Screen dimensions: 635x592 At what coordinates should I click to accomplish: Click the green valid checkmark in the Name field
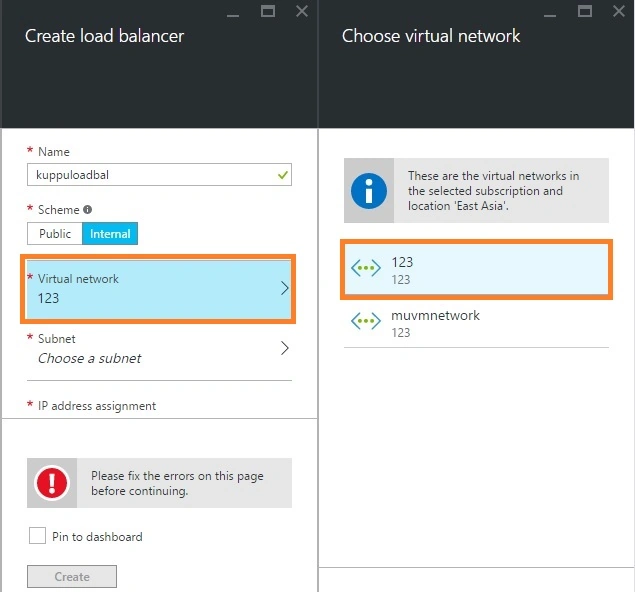tap(283, 175)
